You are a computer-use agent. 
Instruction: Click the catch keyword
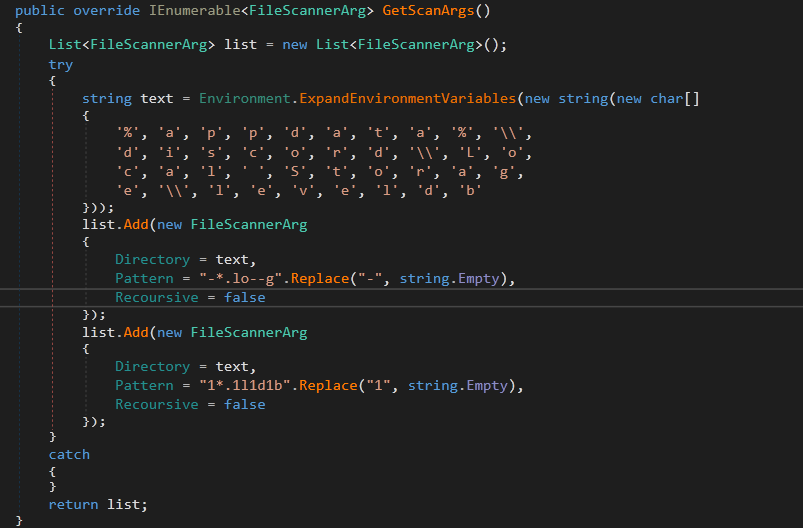pos(69,454)
